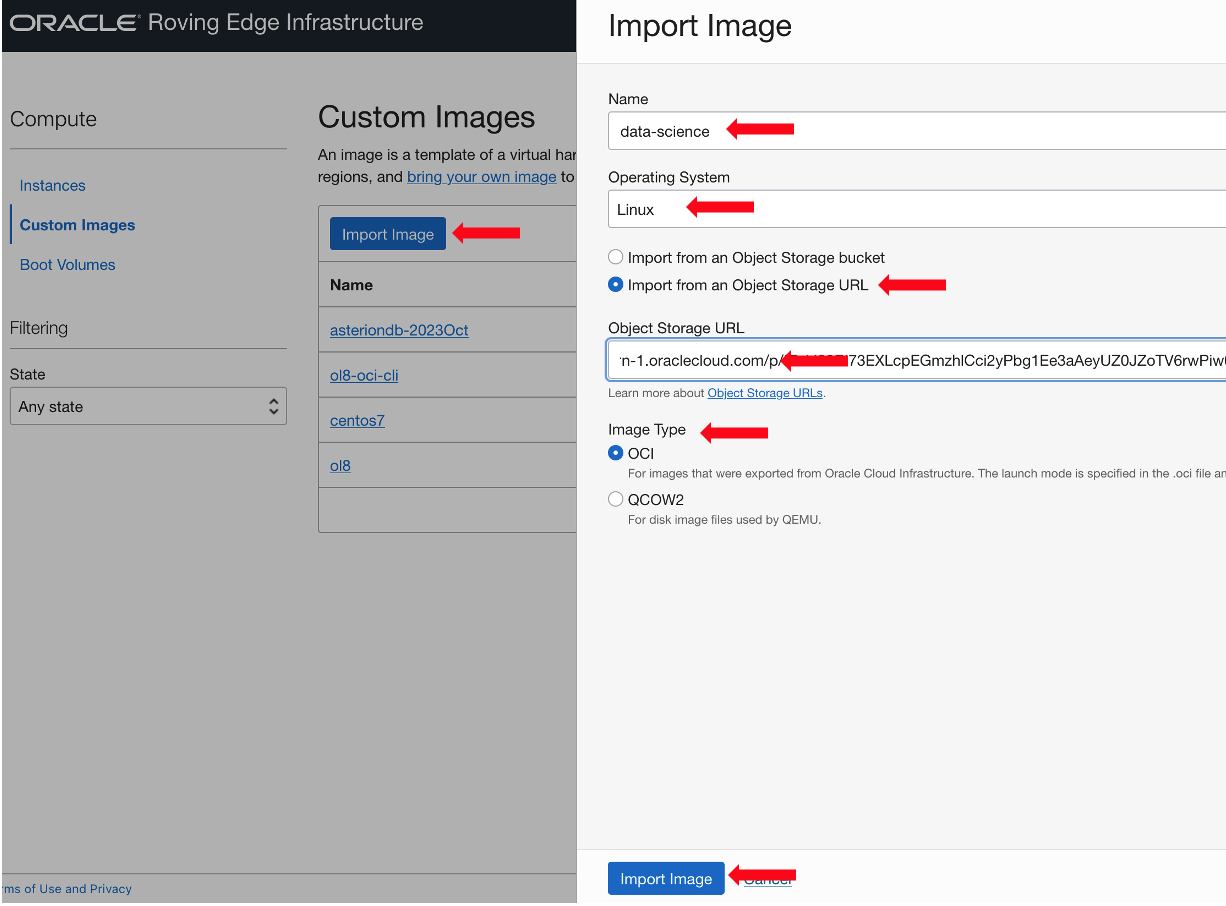Click the blue Import Image button above the list
The width and height of the screenshot is (1226, 906).
pos(387,233)
